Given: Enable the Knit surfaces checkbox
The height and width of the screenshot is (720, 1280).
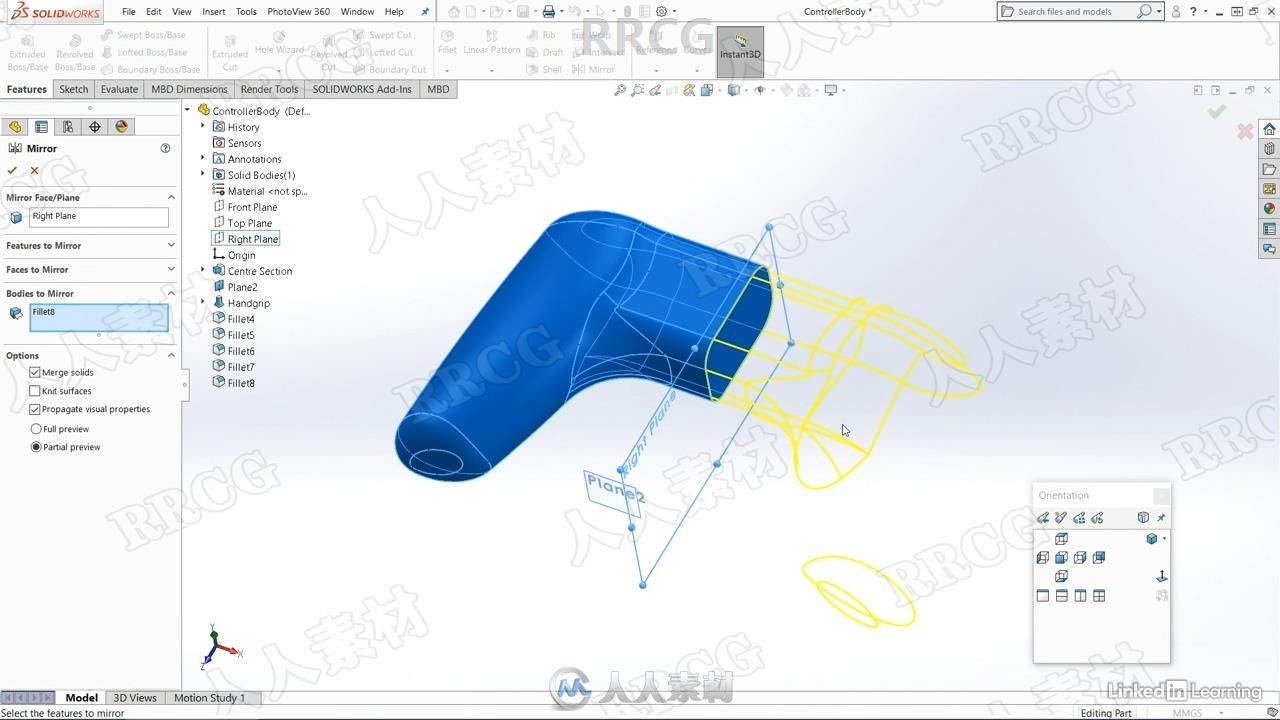Looking at the screenshot, I should [35, 391].
